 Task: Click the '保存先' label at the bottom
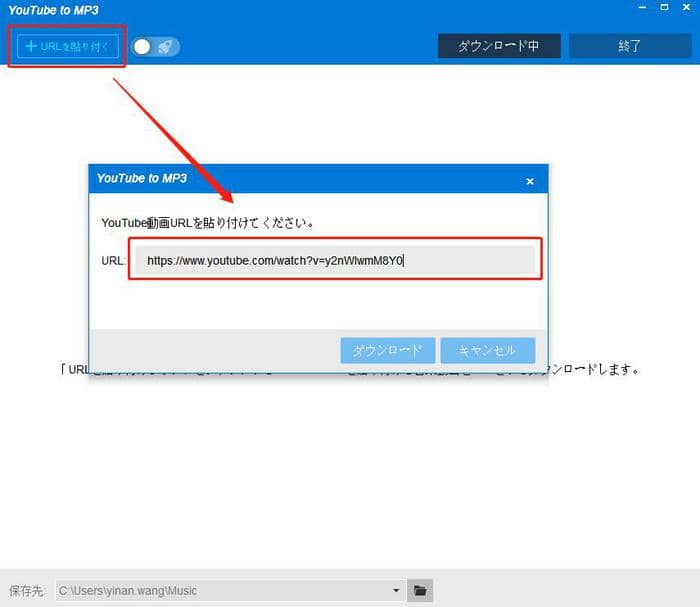click(x=26, y=591)
